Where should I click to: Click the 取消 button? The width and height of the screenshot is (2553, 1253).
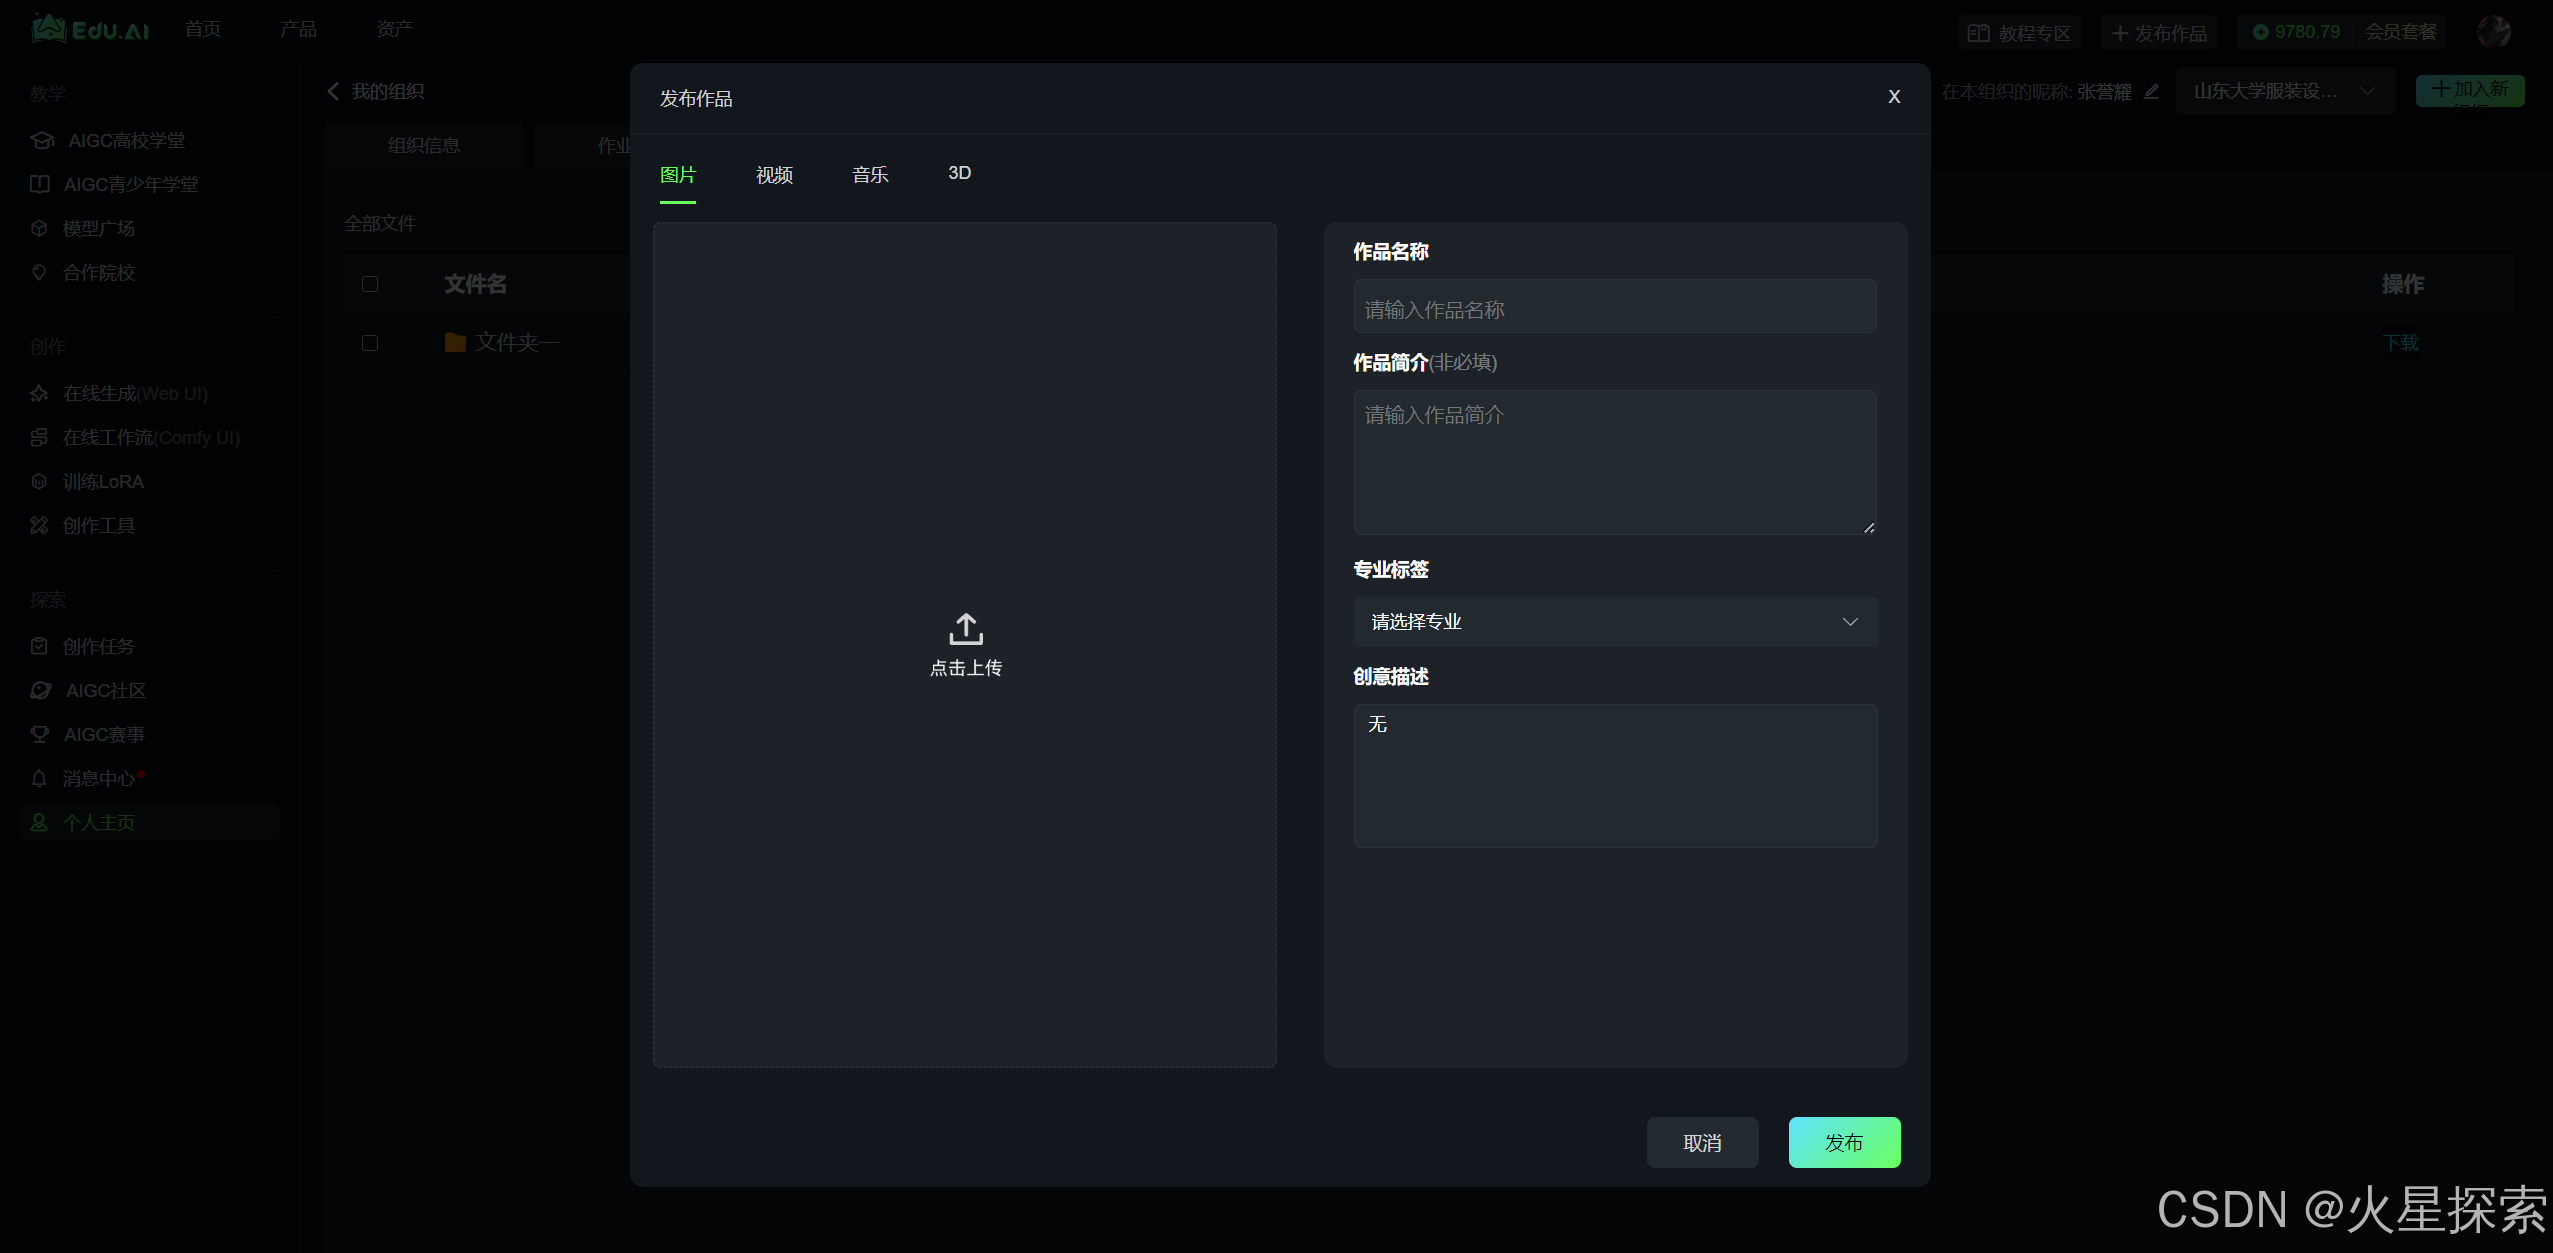(1702, 1142)
